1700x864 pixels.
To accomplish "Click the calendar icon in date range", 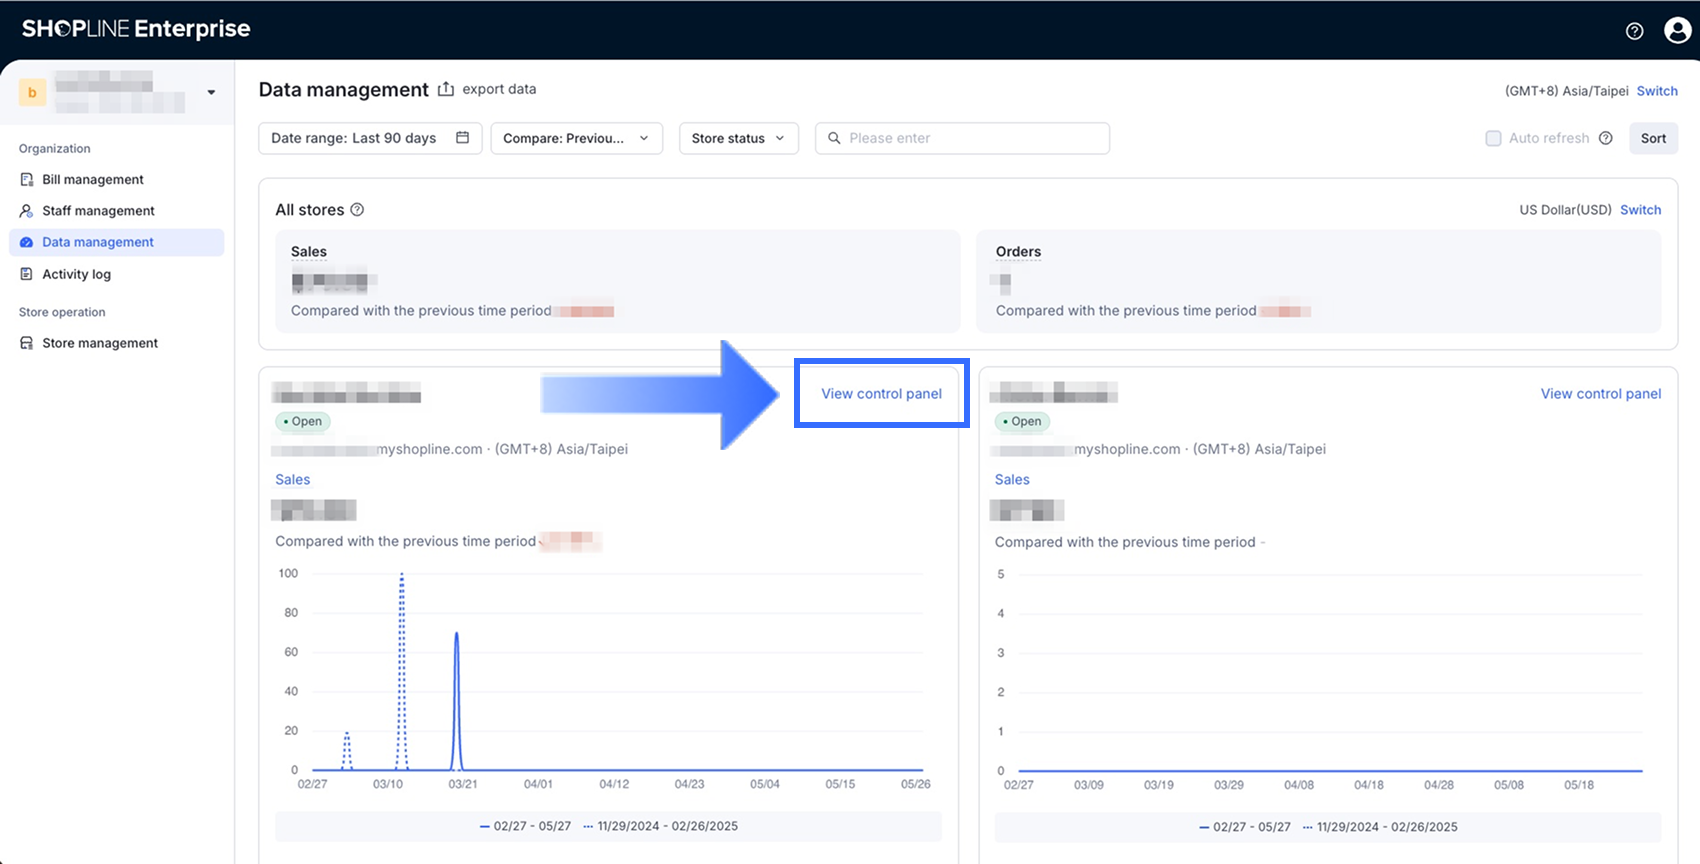I will [462, 138].
